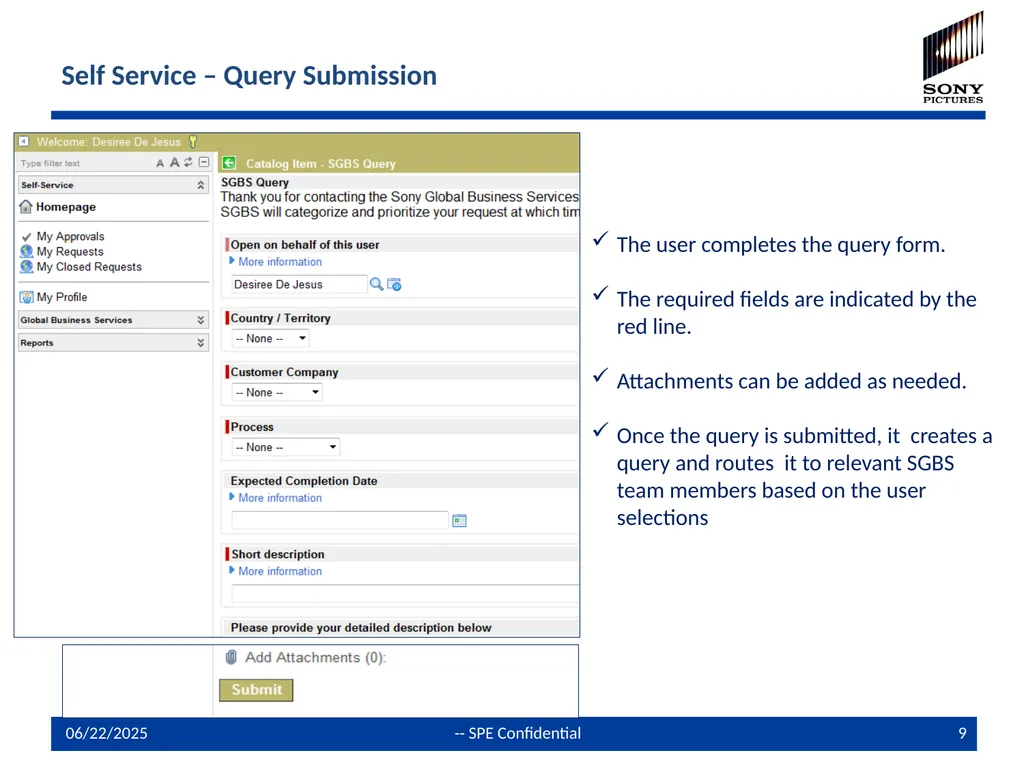Click the Short description input field
This screenshot has height=768, width=1024.
pos(405,594)
